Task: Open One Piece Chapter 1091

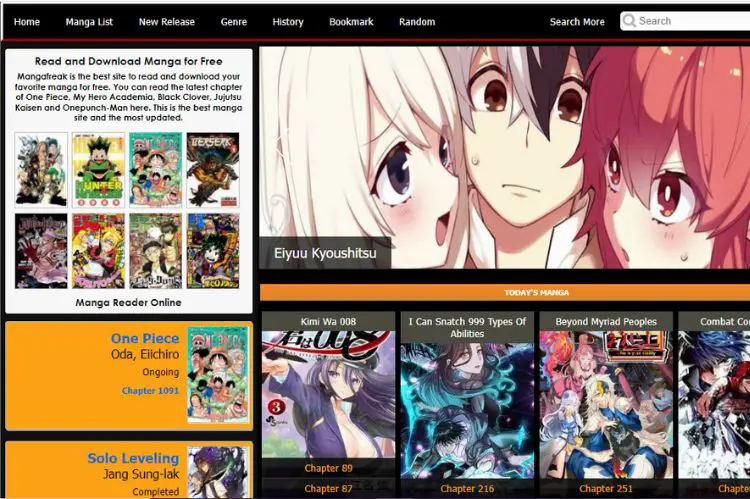Action: coord(150,391)
